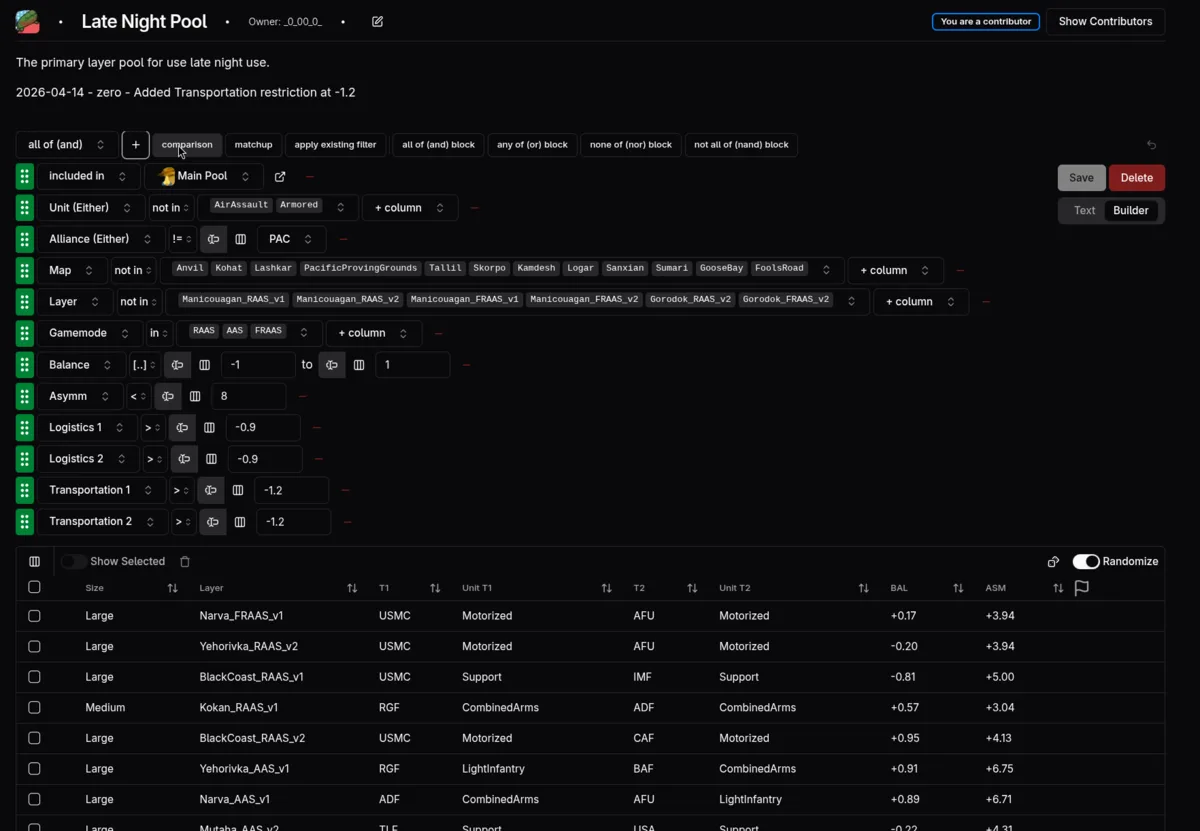Choose 'apply existing filter' option
The width and height of the screenshot is (1200, 831).
pos(335,145)
